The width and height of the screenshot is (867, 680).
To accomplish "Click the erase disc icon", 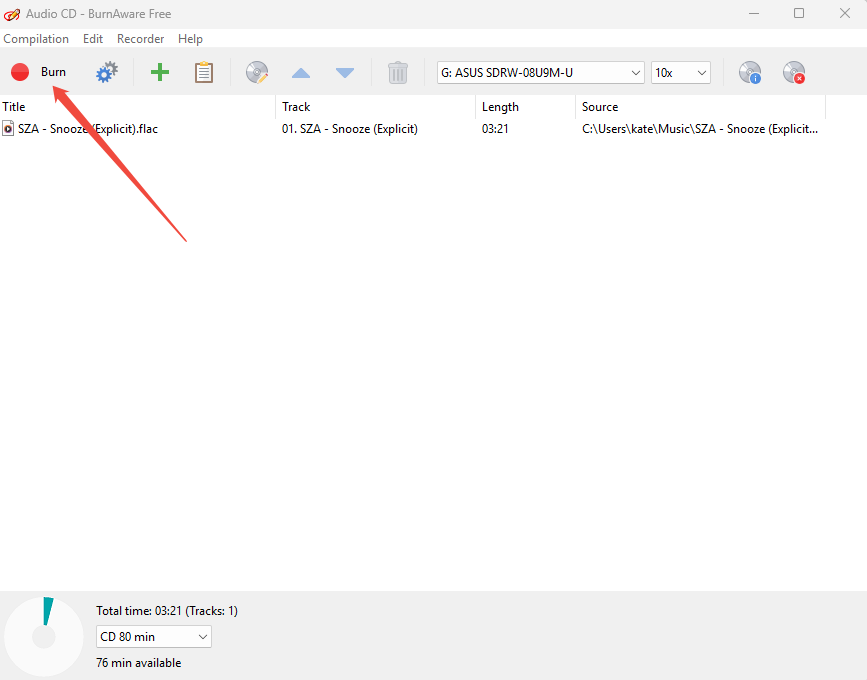I will [794, 72].
